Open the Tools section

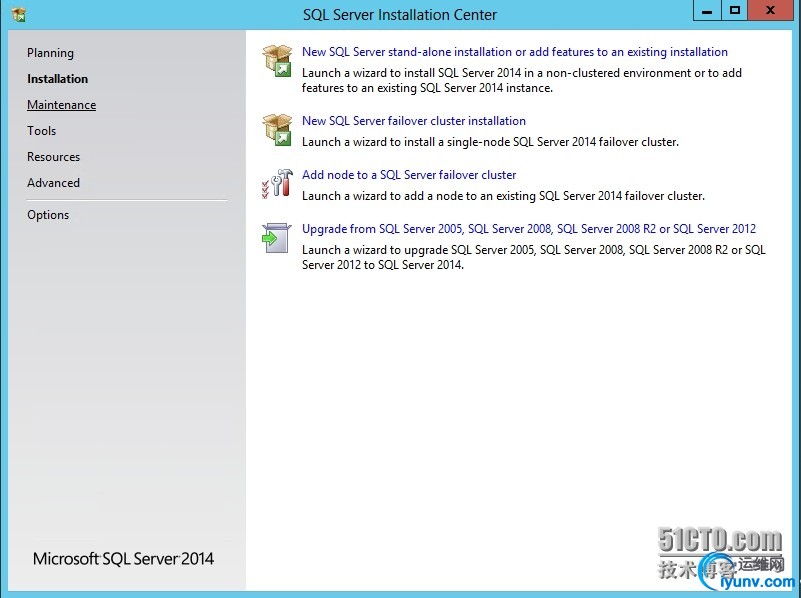pos(41,131)
